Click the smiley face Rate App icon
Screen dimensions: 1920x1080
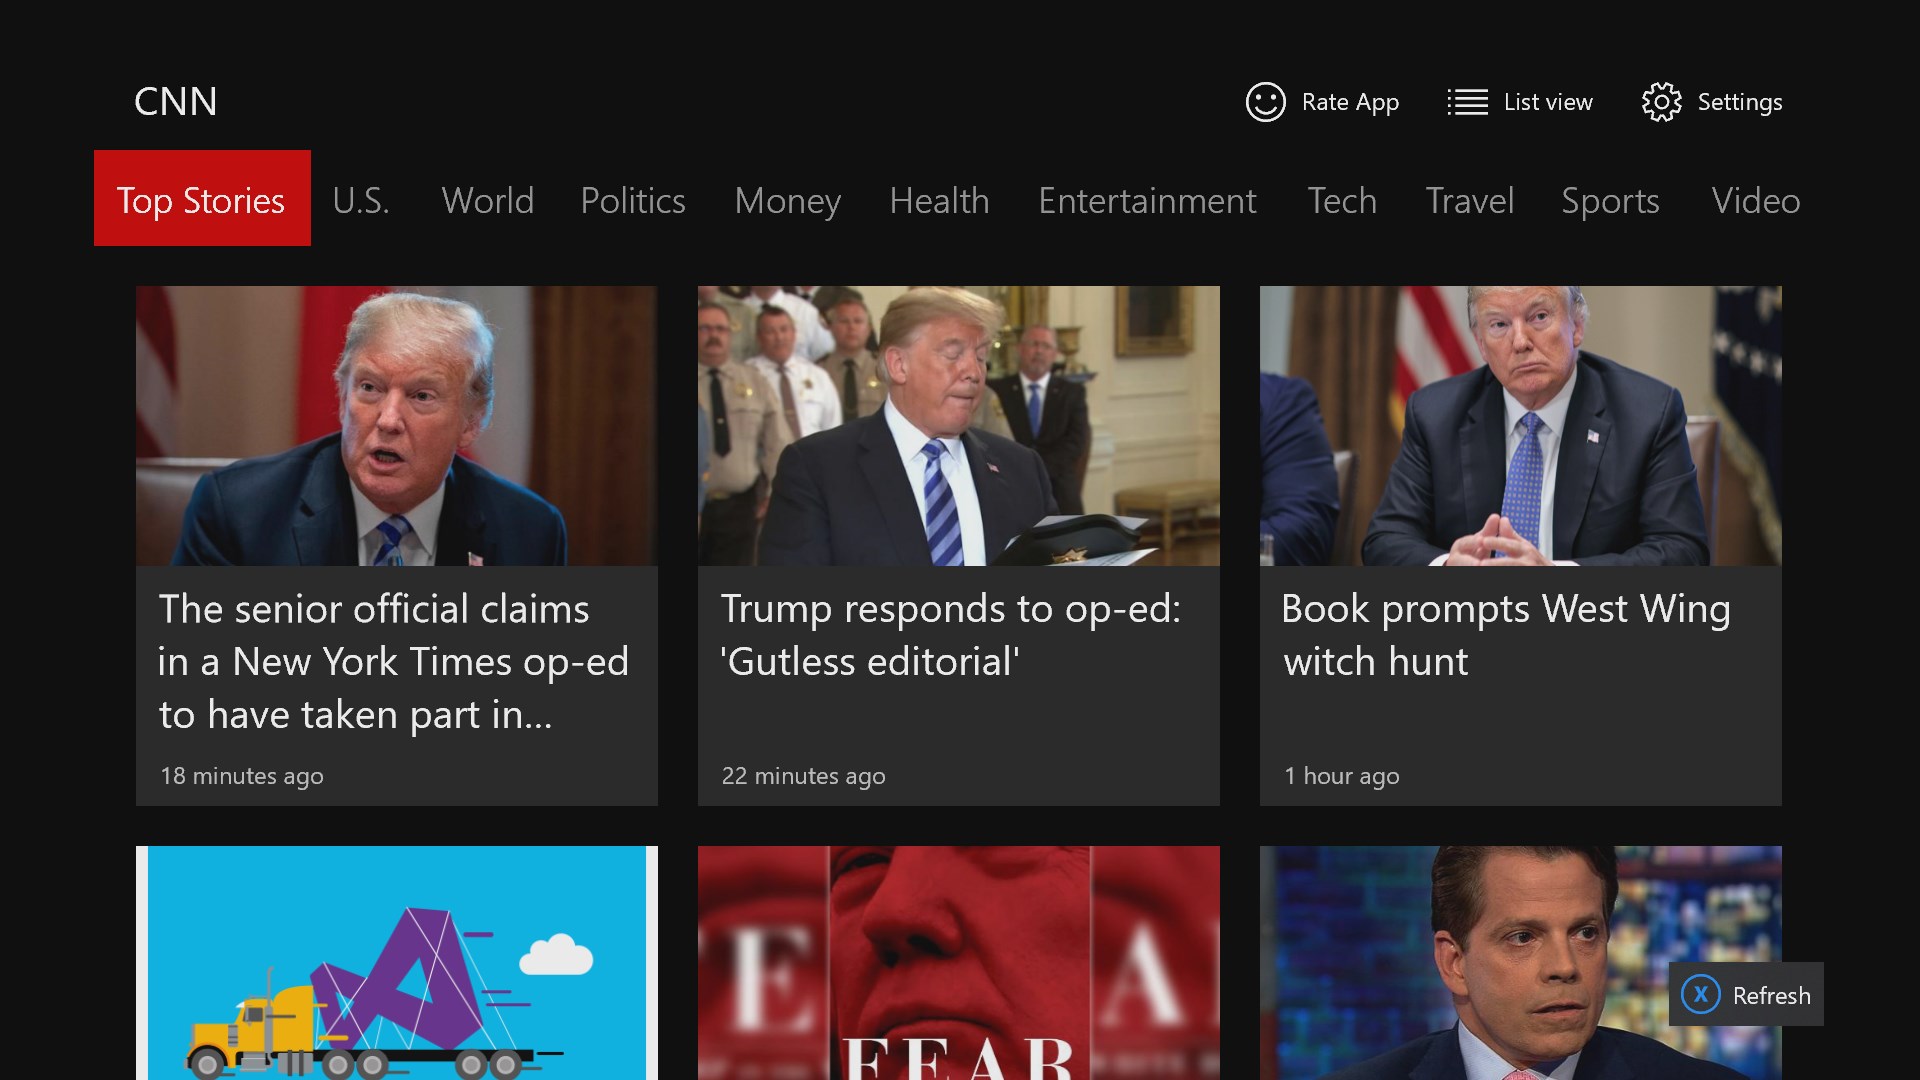tap(1265, 102)
